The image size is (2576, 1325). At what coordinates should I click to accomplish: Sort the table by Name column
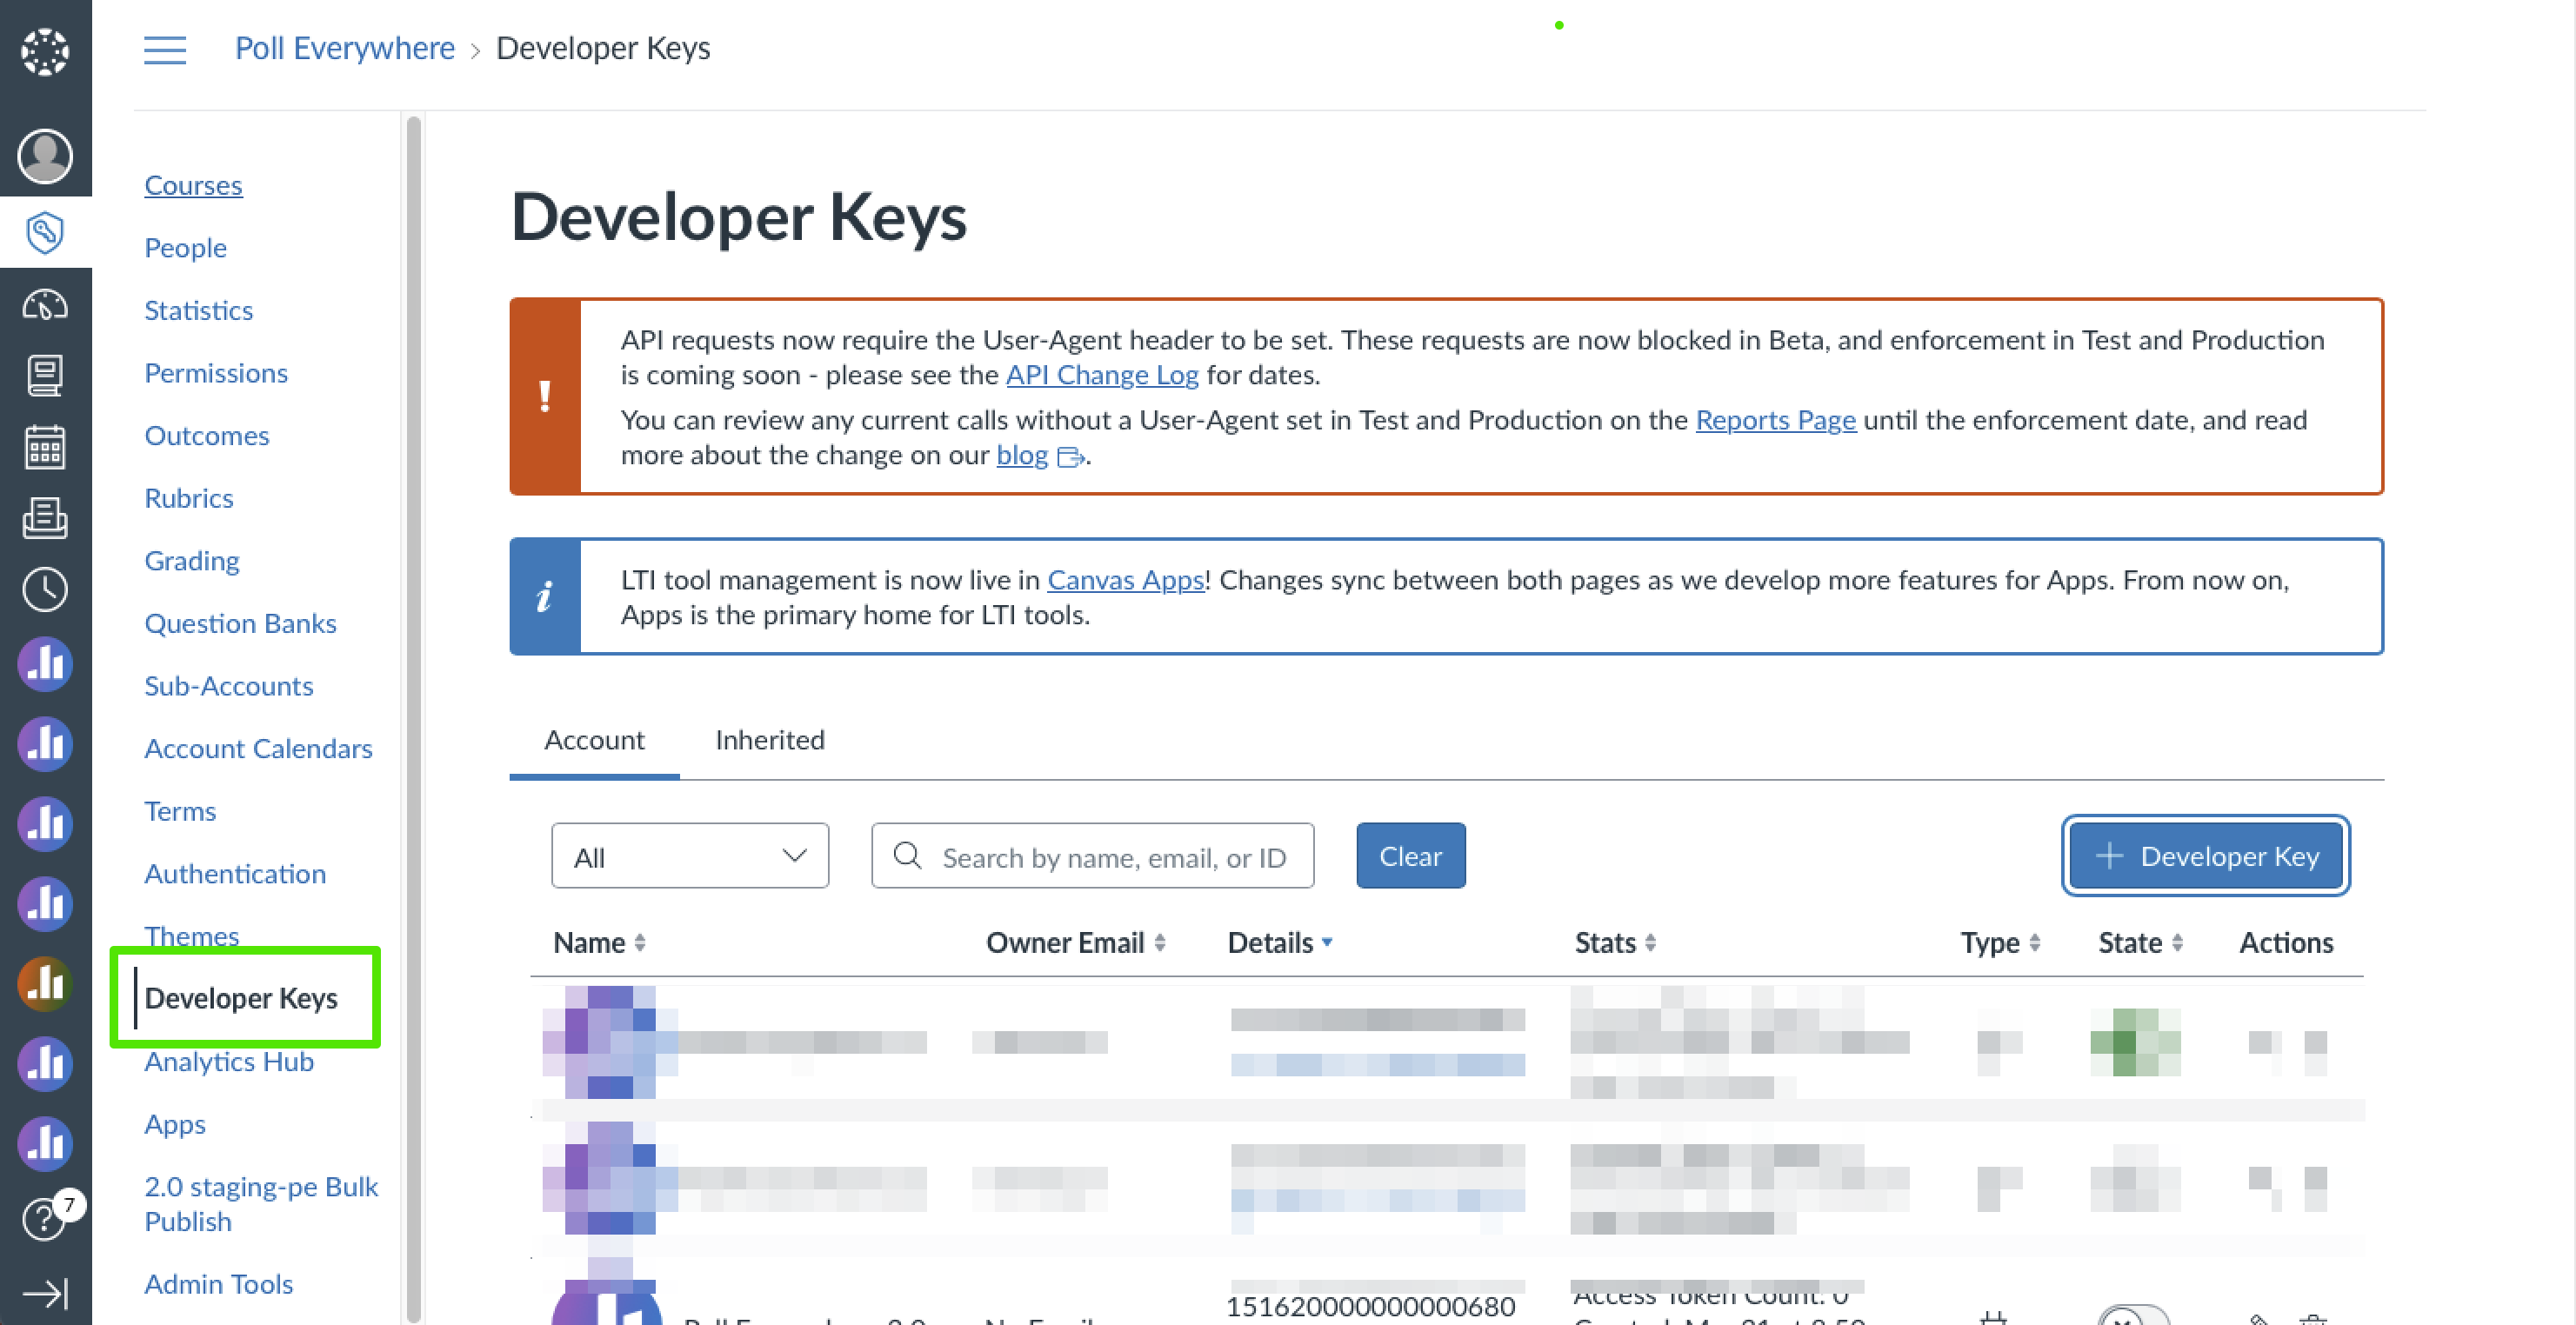tap(600, 943)
